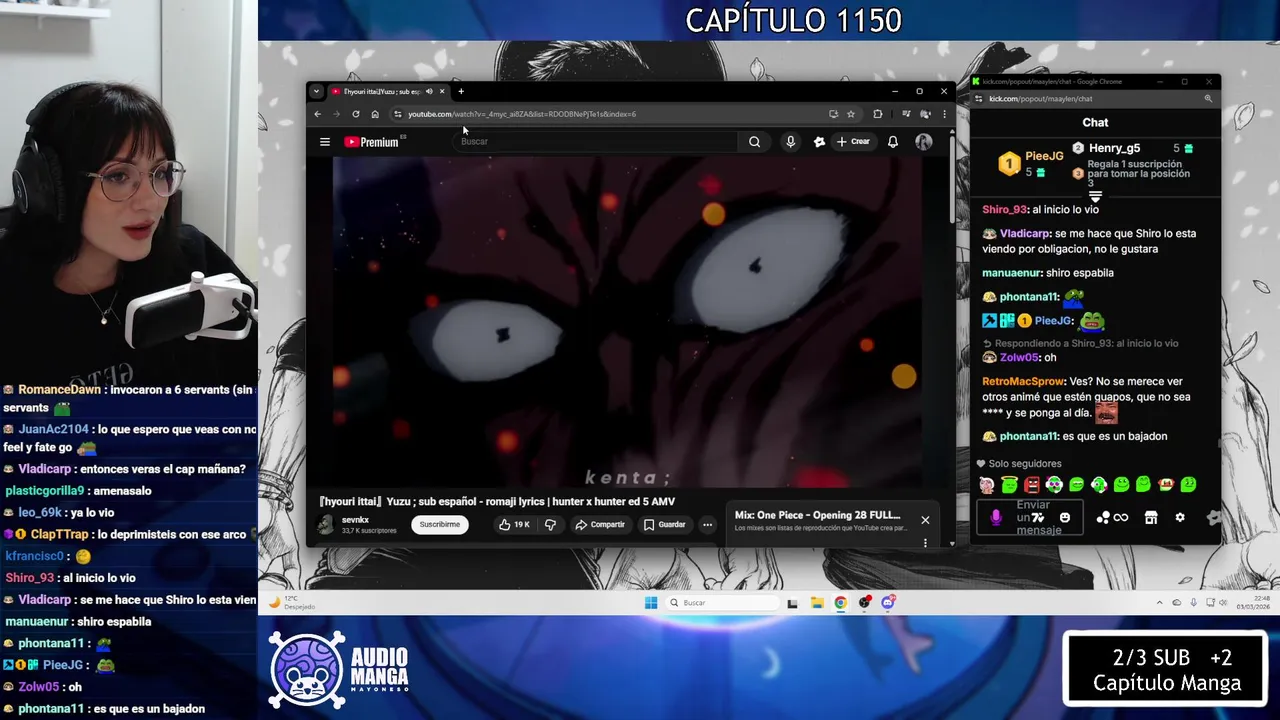Open Kick channel points bubbles icon
The image size is (1280, 720).
(1103, 517)
